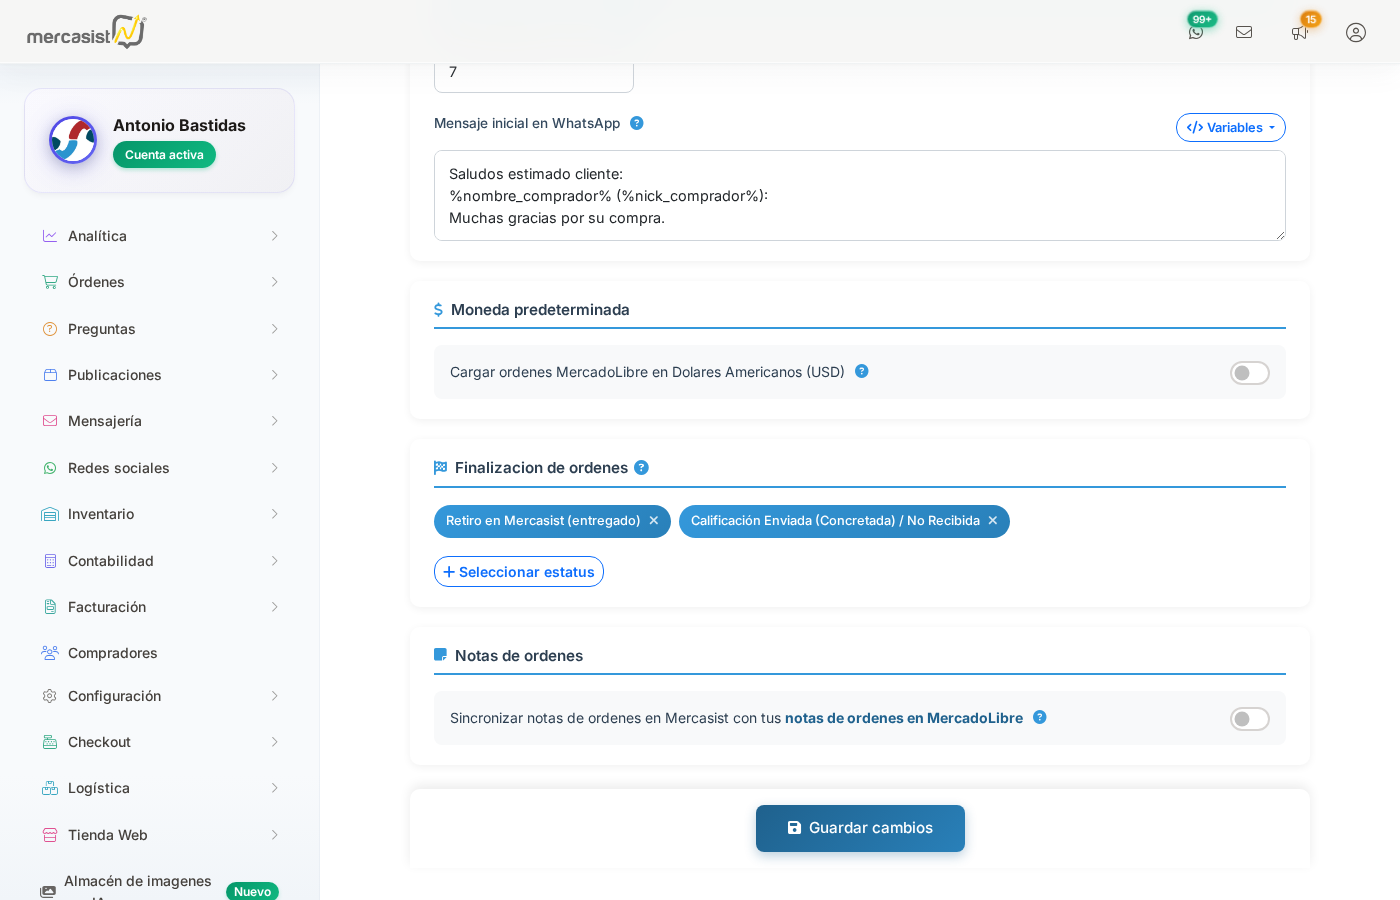Image resolution: width=1400 pixels, height=900 pixels.
Task: Open help icon next to Dolares Americanos option
Action: point(862,371)
